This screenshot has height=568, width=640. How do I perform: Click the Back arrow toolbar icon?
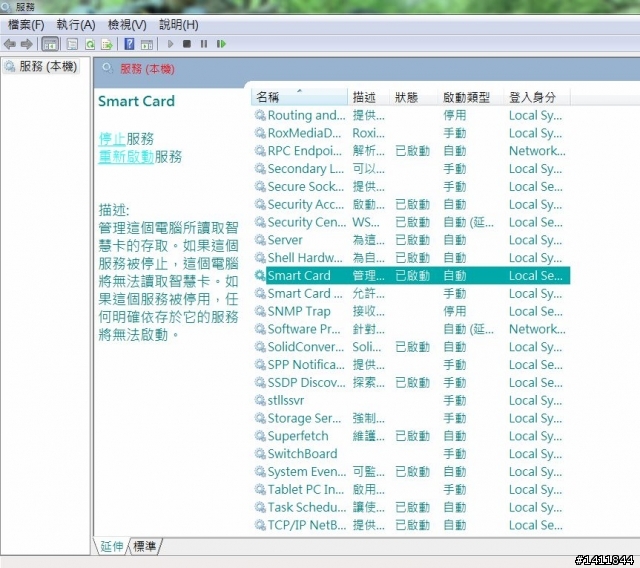(9, 44)
